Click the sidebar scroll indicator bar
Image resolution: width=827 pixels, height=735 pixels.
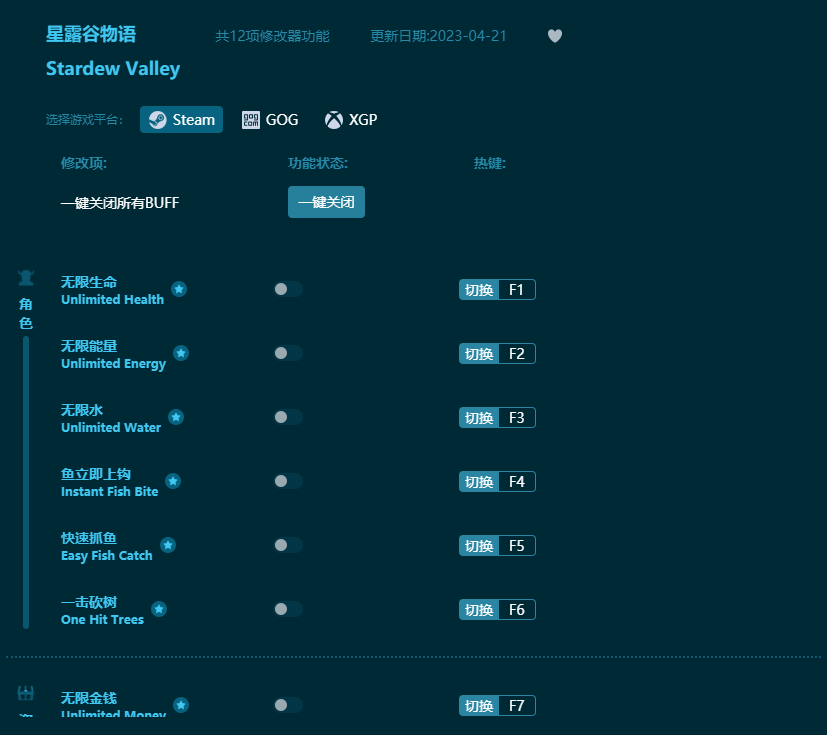point(24,460)
